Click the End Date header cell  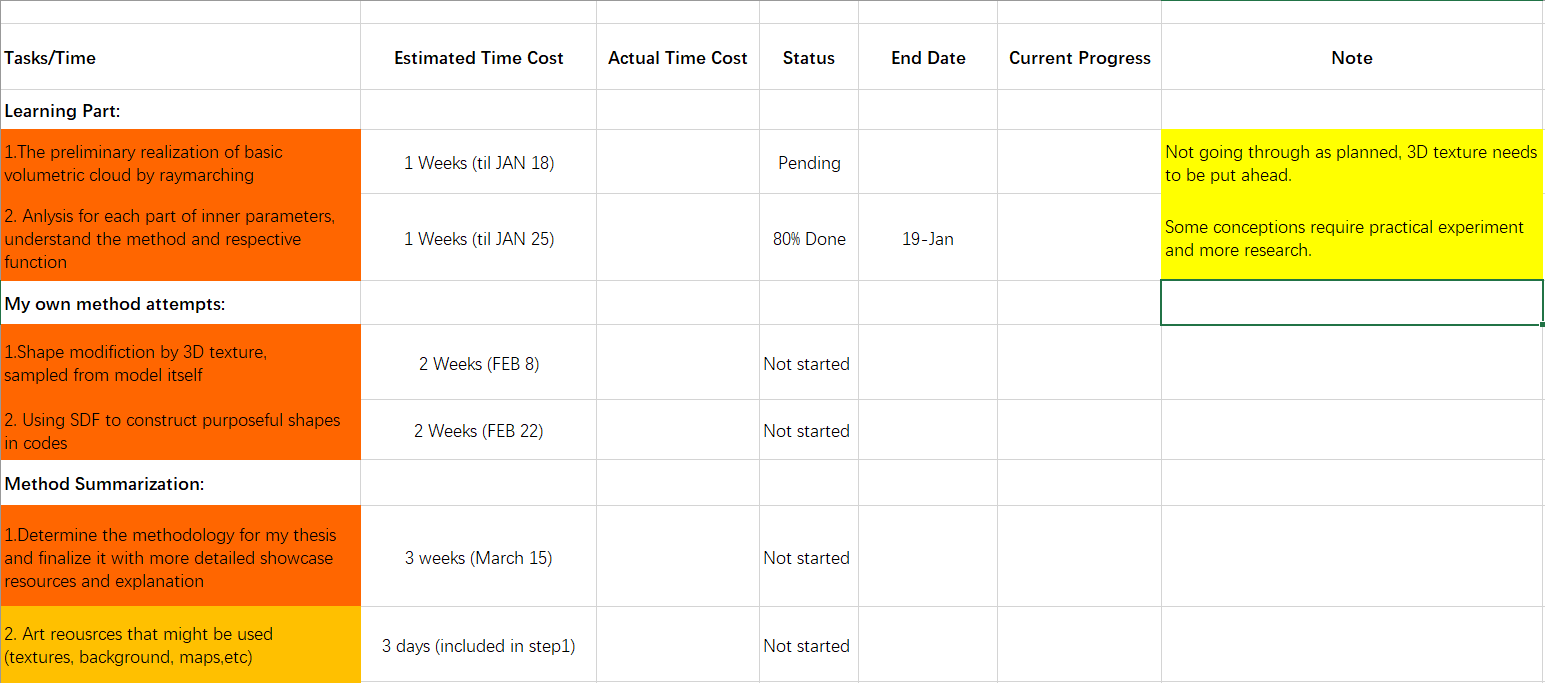point(927,57)
